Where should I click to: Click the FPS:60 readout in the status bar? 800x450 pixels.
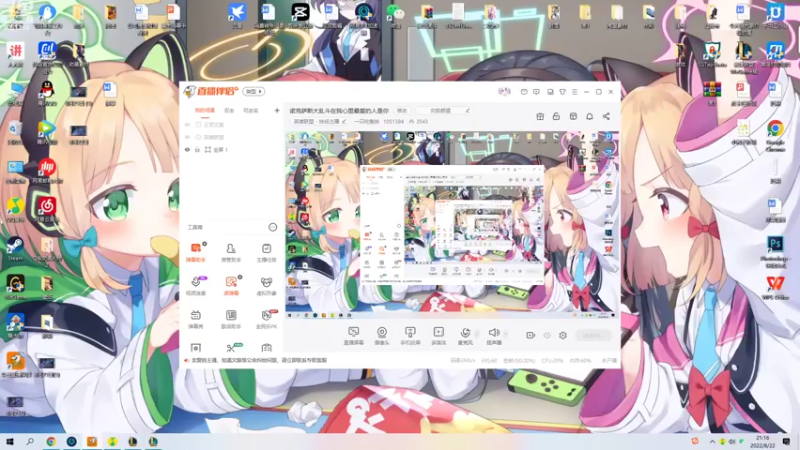tap(489, 360)
